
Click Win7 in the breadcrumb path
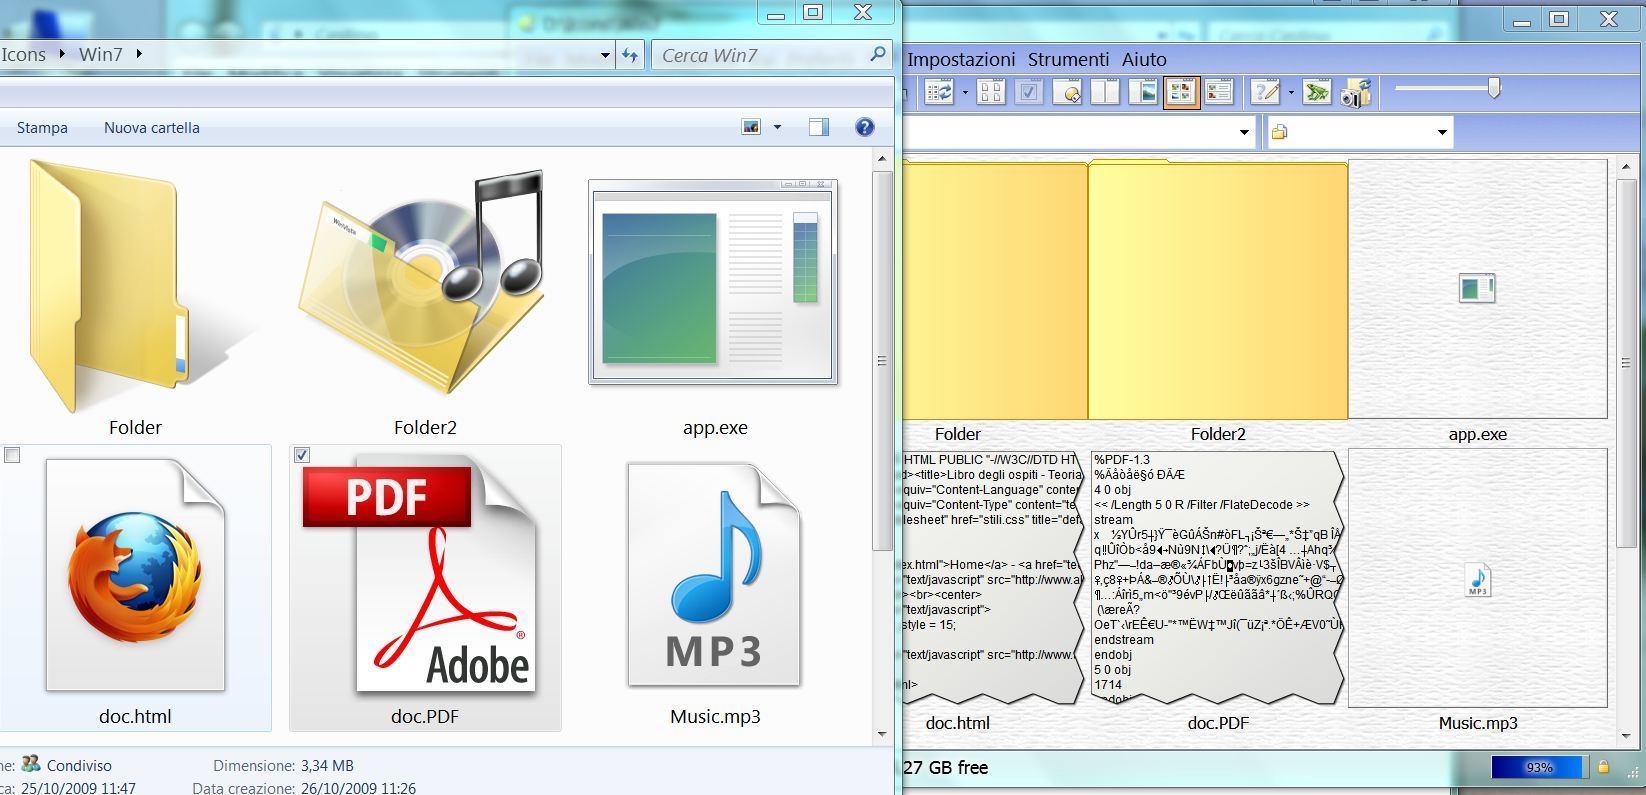click(101, 54)
